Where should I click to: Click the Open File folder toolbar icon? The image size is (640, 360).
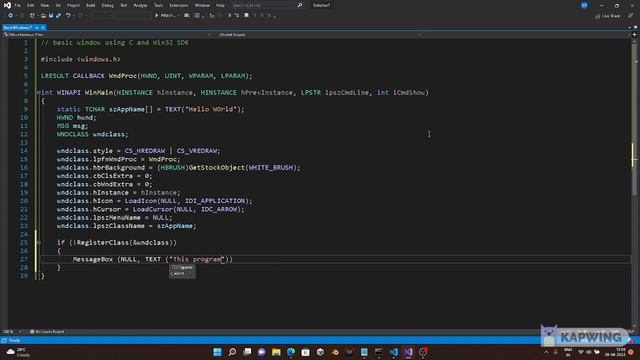[43, 16]
